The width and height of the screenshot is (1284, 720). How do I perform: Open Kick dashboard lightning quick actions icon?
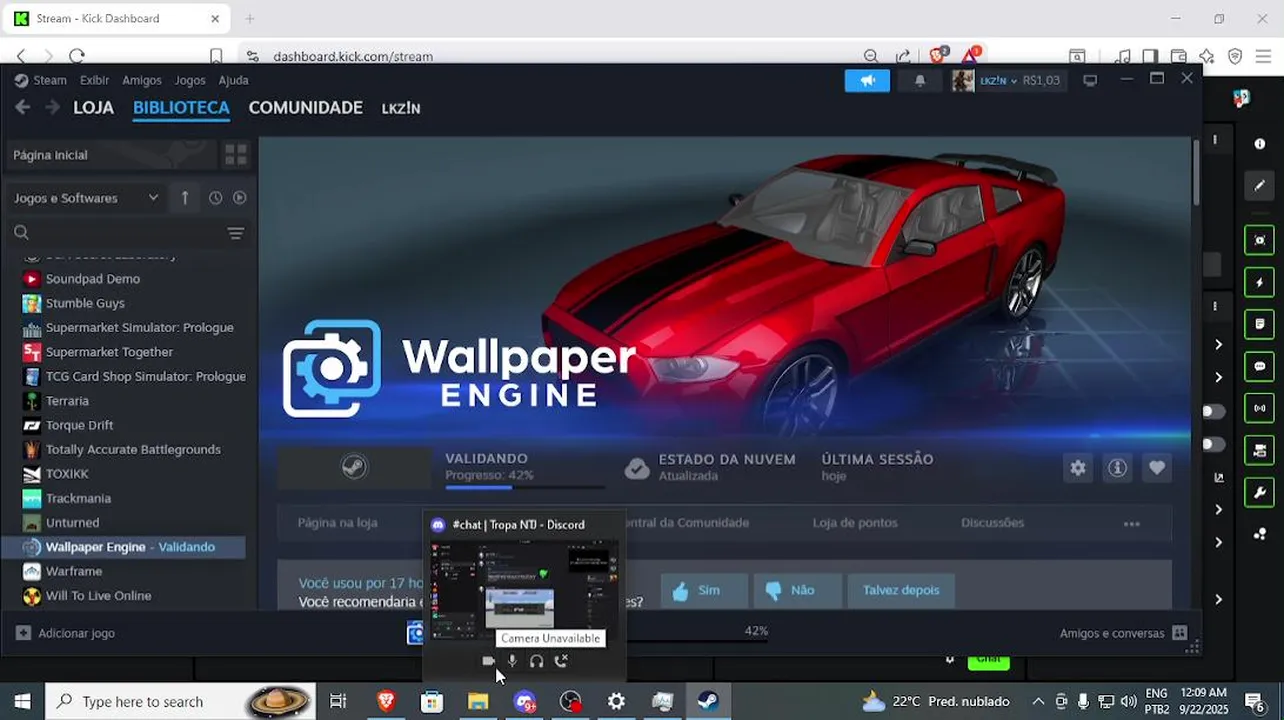1260,282
